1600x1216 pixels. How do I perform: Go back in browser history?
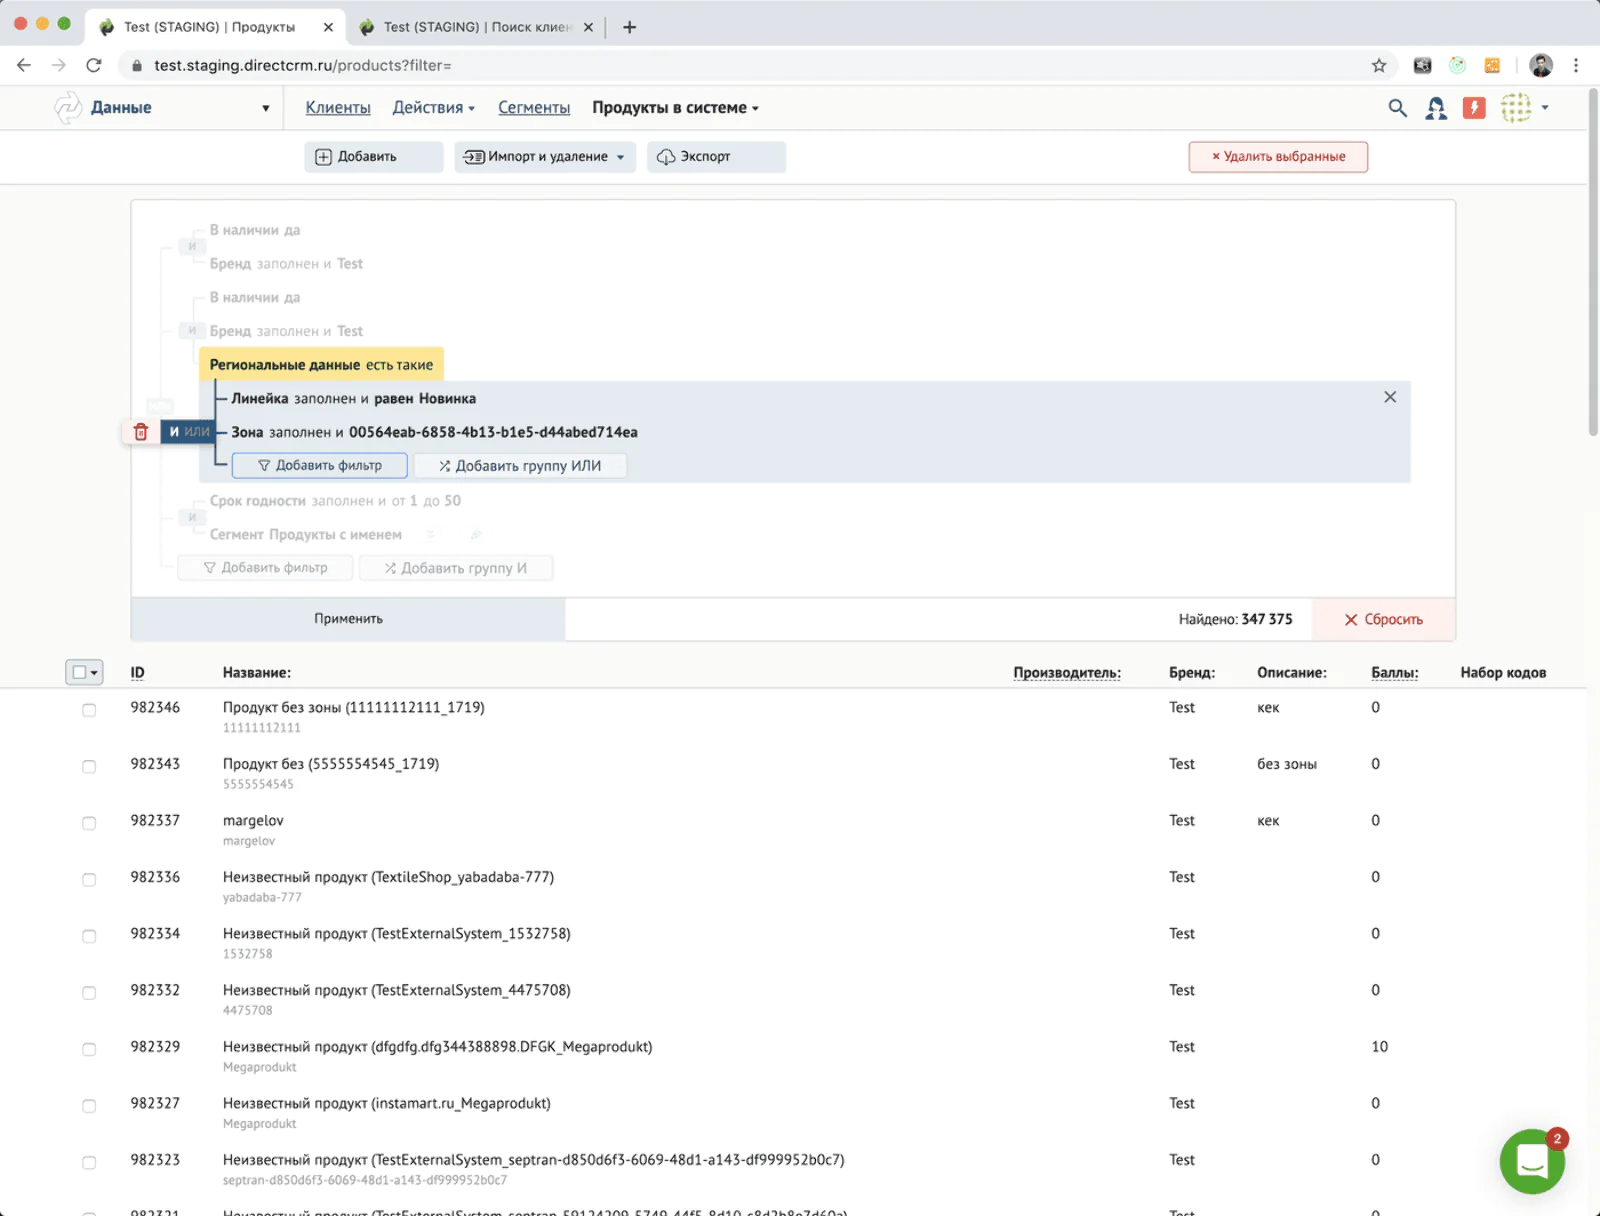point(24,65)
